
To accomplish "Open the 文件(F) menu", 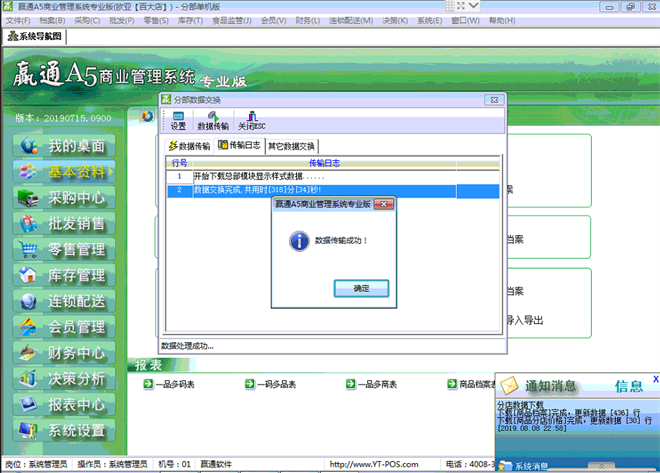I will tap(18, 21).
